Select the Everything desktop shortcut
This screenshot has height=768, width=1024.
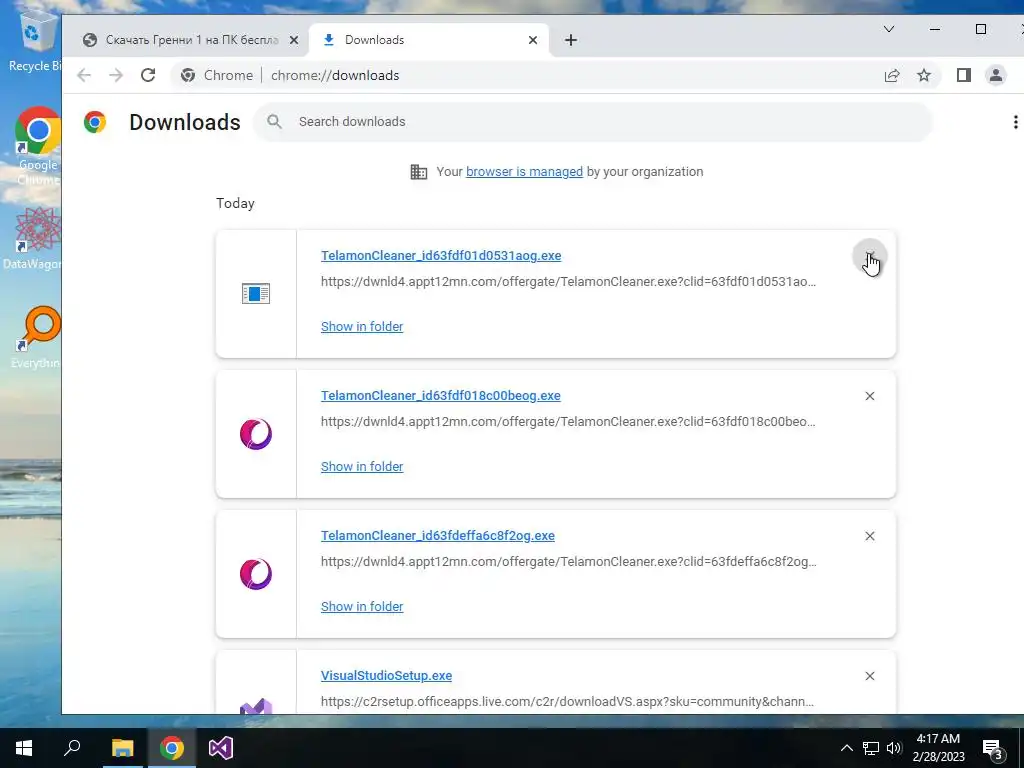coord(37,338)
